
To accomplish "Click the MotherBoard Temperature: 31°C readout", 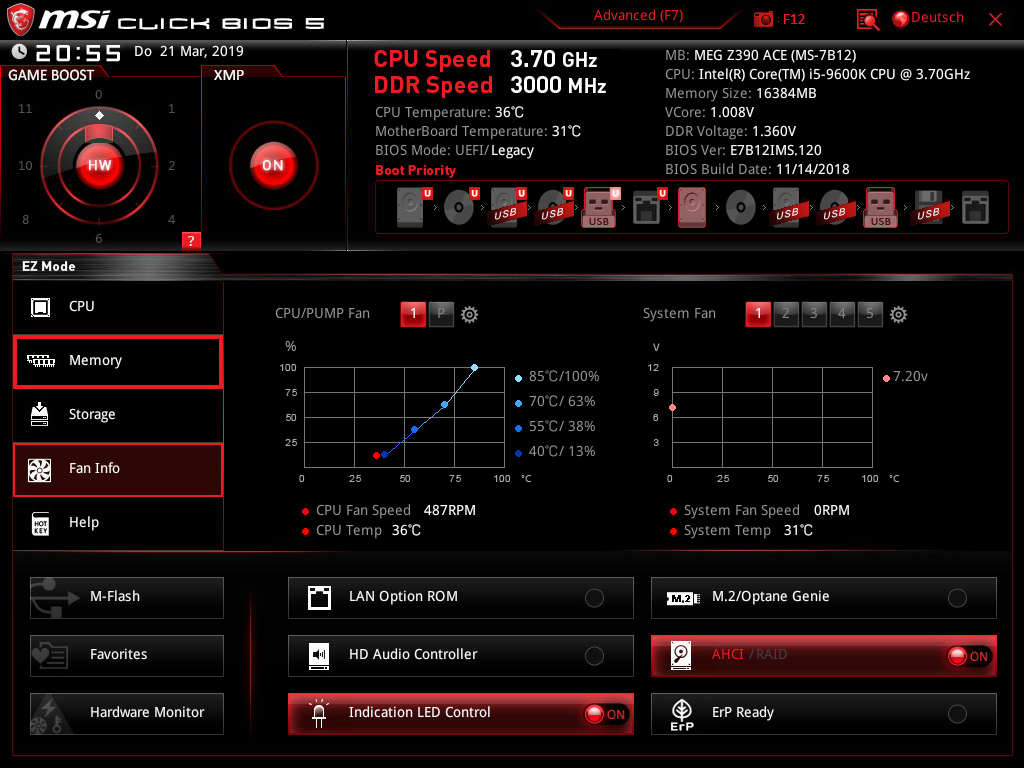I will click(x=478, y=131).
